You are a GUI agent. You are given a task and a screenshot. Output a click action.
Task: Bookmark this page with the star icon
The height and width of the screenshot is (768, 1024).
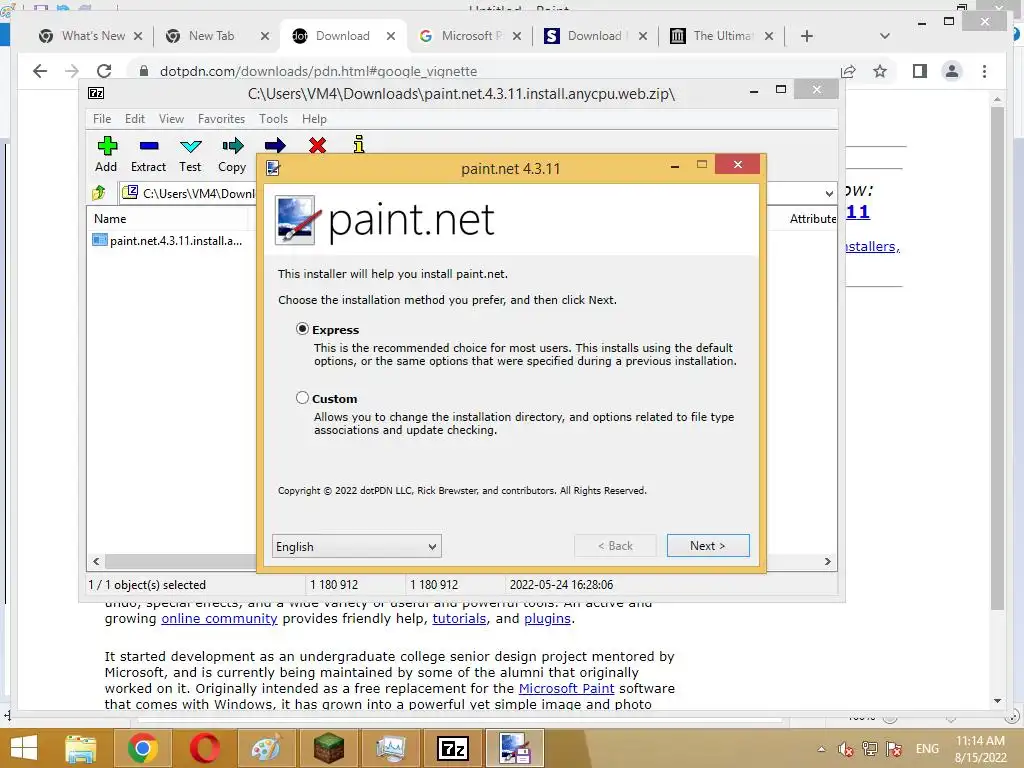pos(880,71)
